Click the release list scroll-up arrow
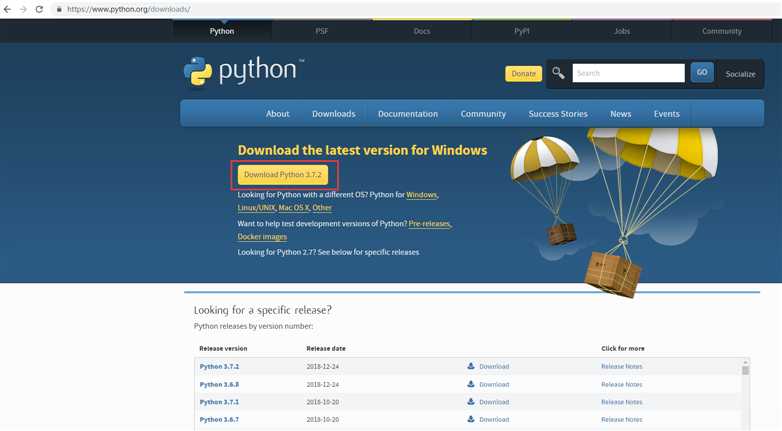The image size is (782, 431). pos(746,362)
